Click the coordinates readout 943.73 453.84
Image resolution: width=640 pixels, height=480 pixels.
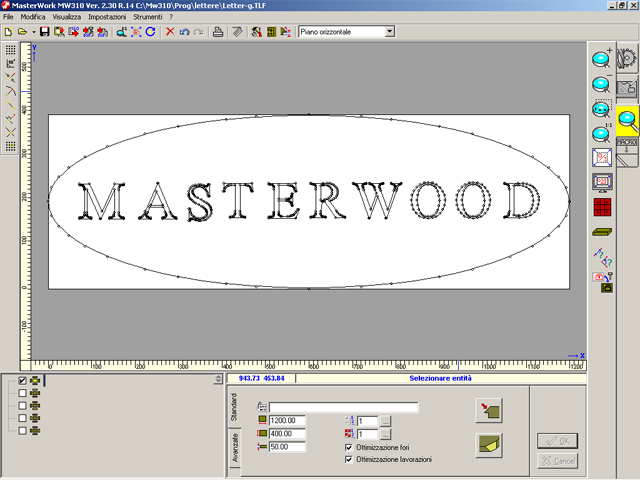click(261, 378)
